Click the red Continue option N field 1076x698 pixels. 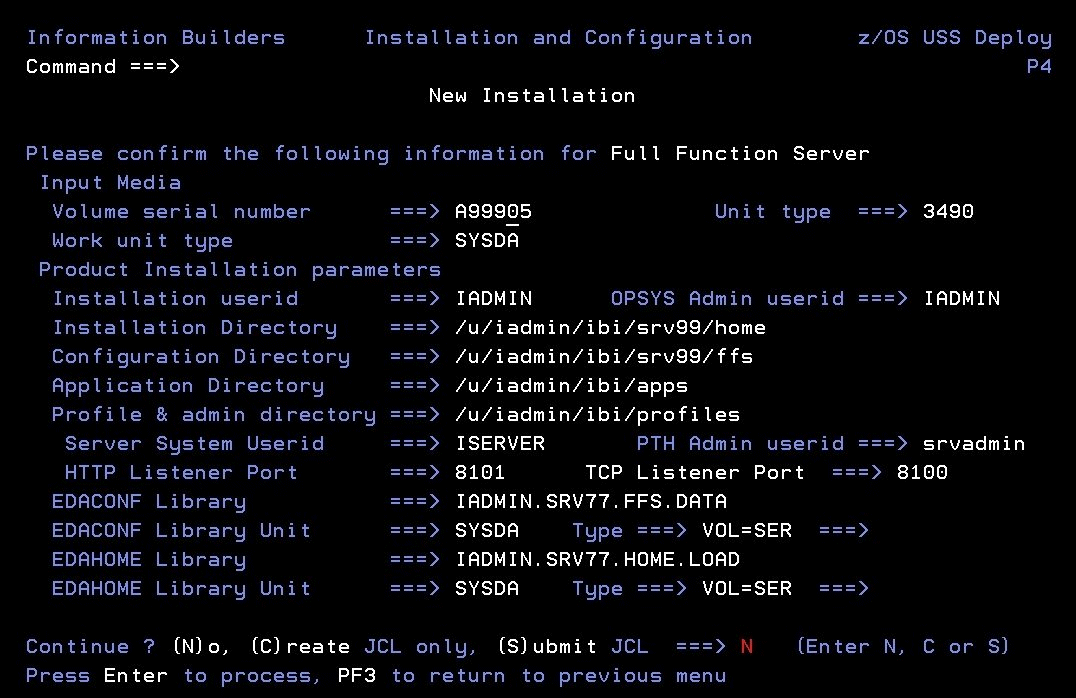pos(747,647)
